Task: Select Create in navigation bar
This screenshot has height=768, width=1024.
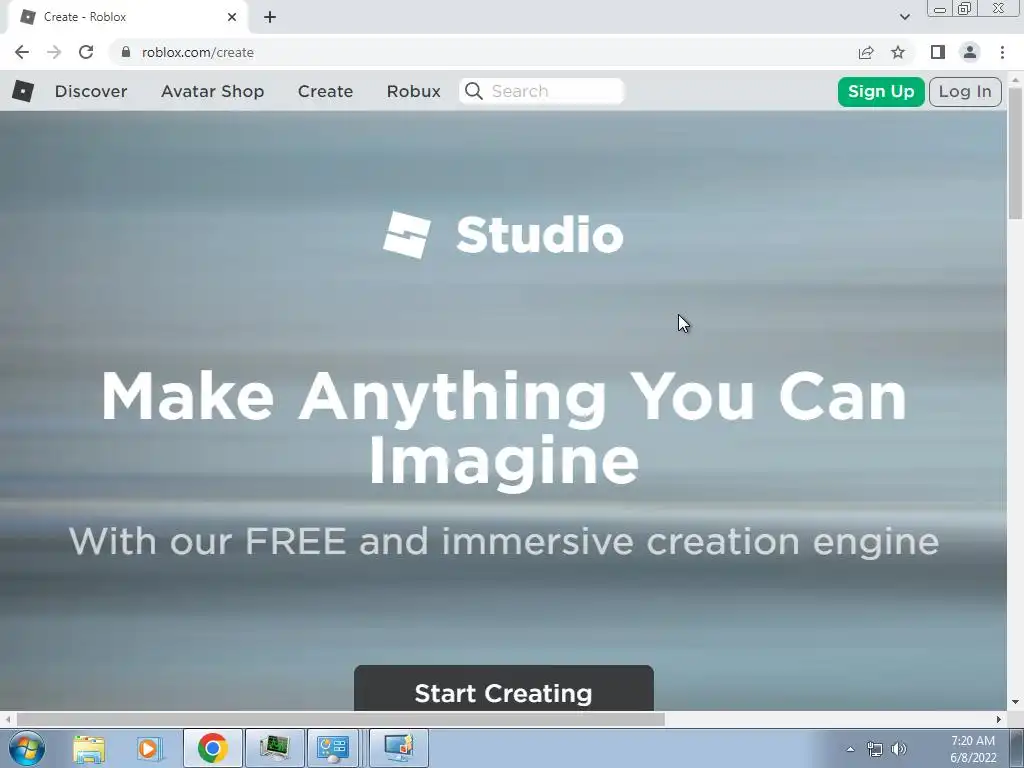Action: click(x=325, y=91)
